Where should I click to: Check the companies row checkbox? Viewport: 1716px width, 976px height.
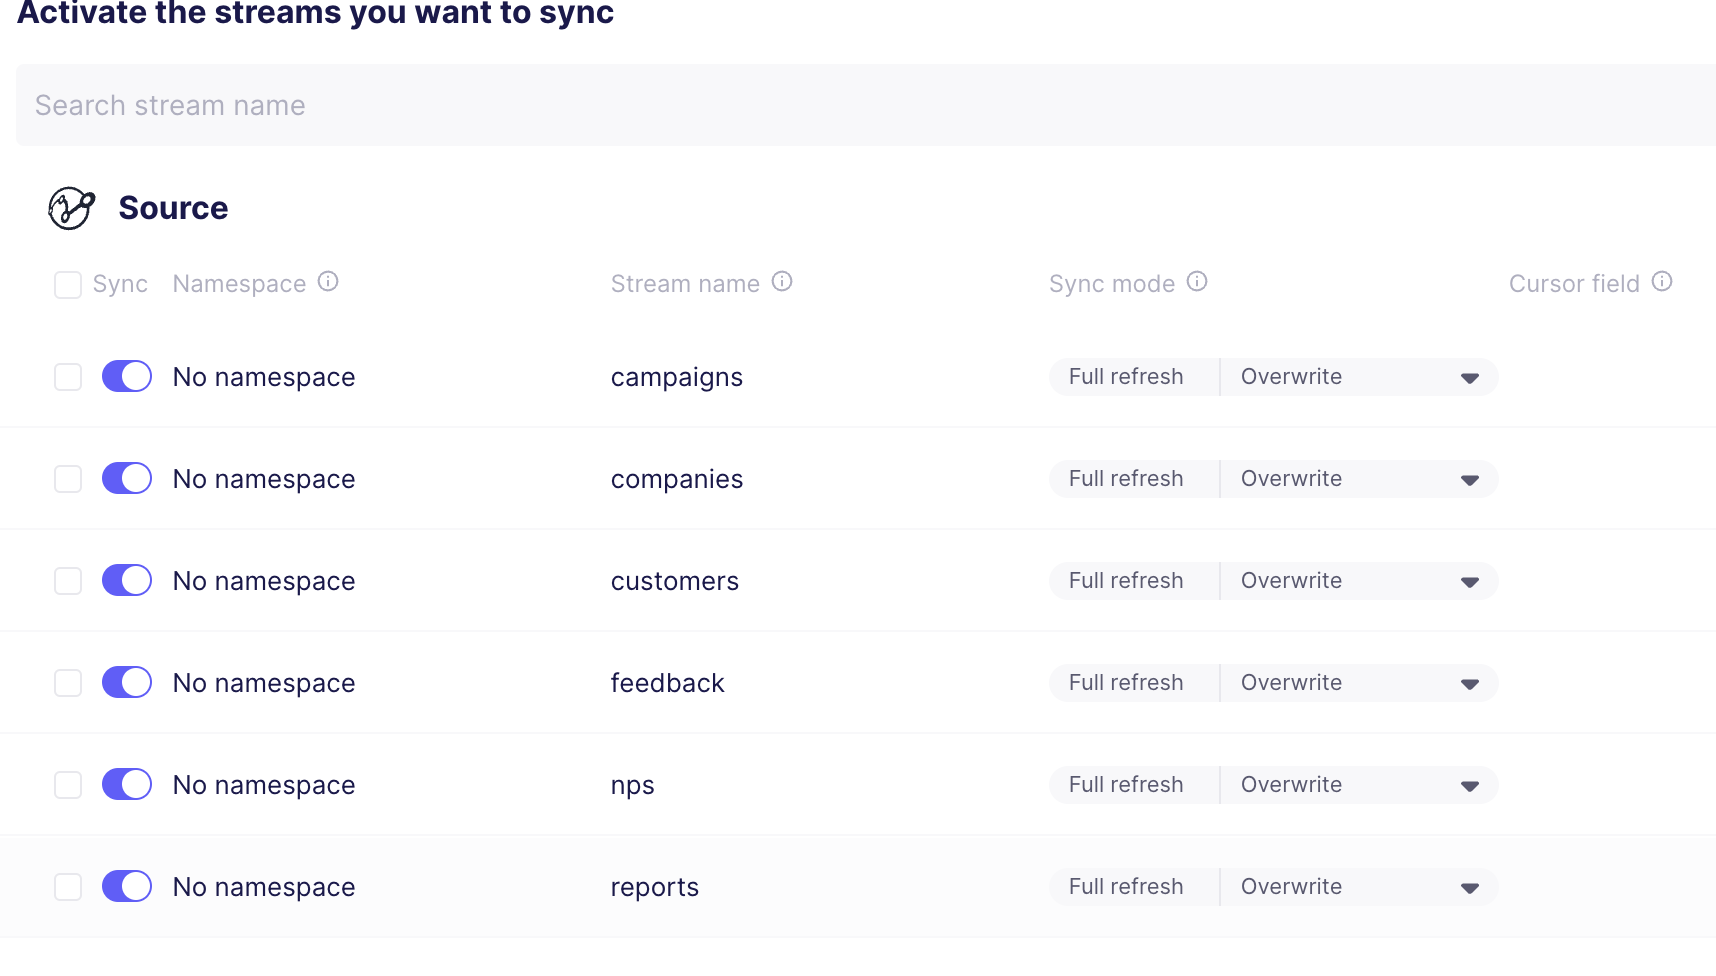pos(67,478)
